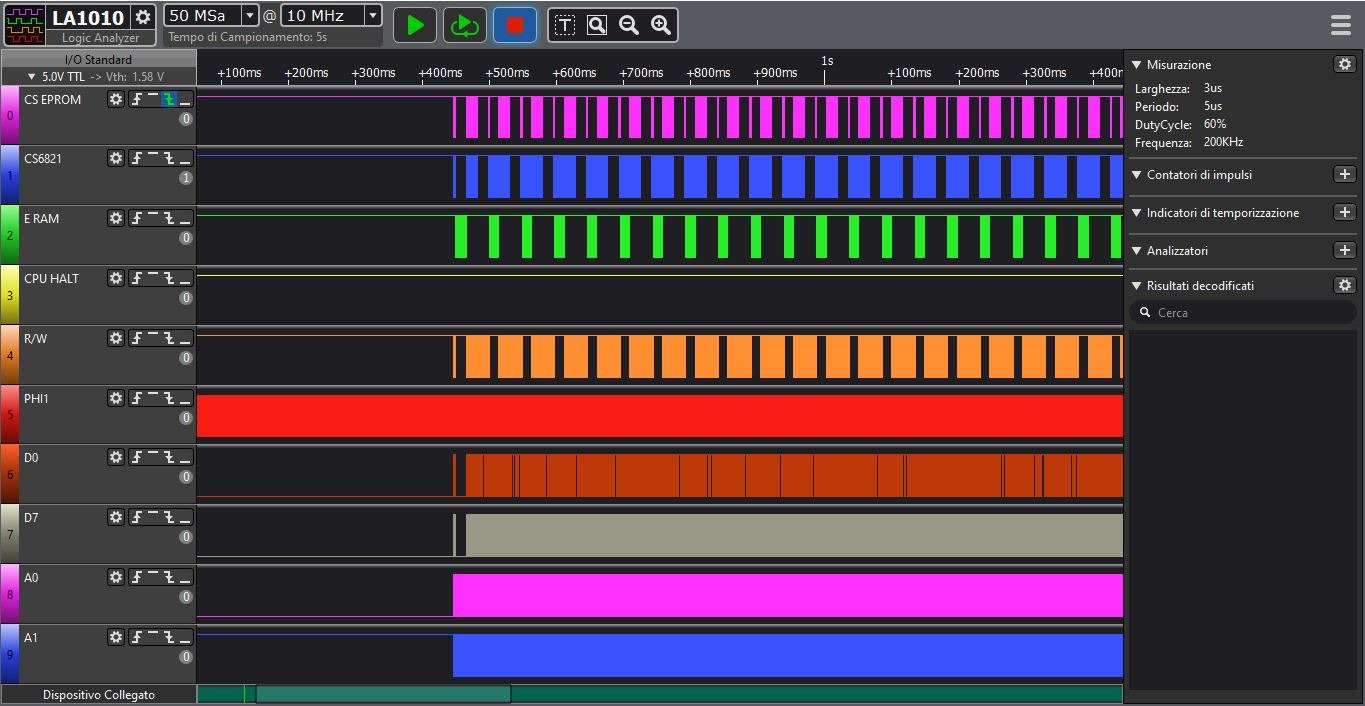The image size is (1365, 706).
Task: Toggle rising edge trigger on CS6821
Action: (x=137, y=158)
